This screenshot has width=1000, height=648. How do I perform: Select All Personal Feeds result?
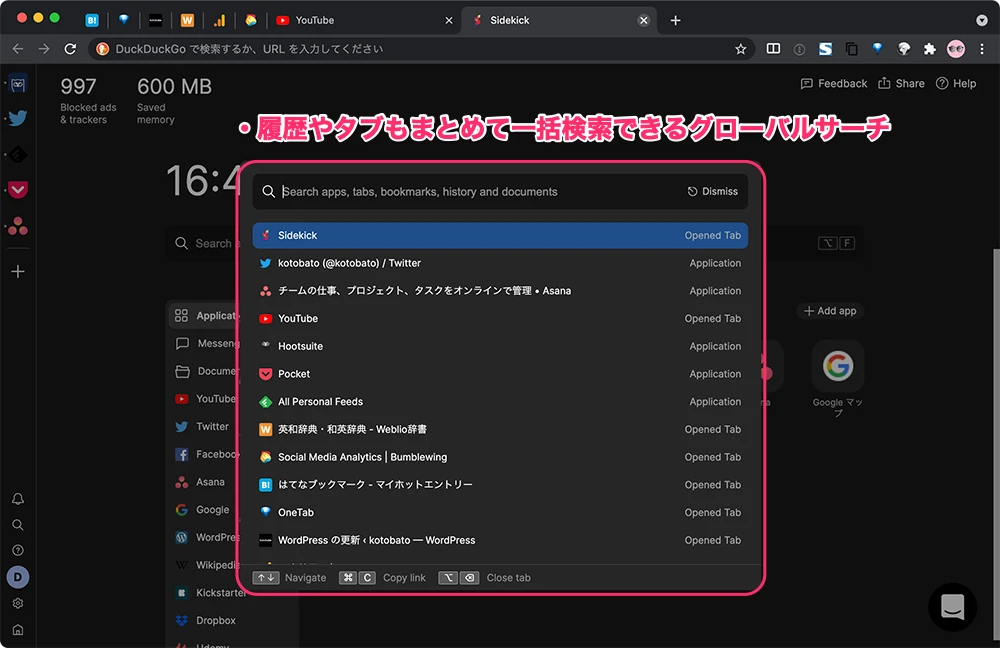(x=500, y=402)
